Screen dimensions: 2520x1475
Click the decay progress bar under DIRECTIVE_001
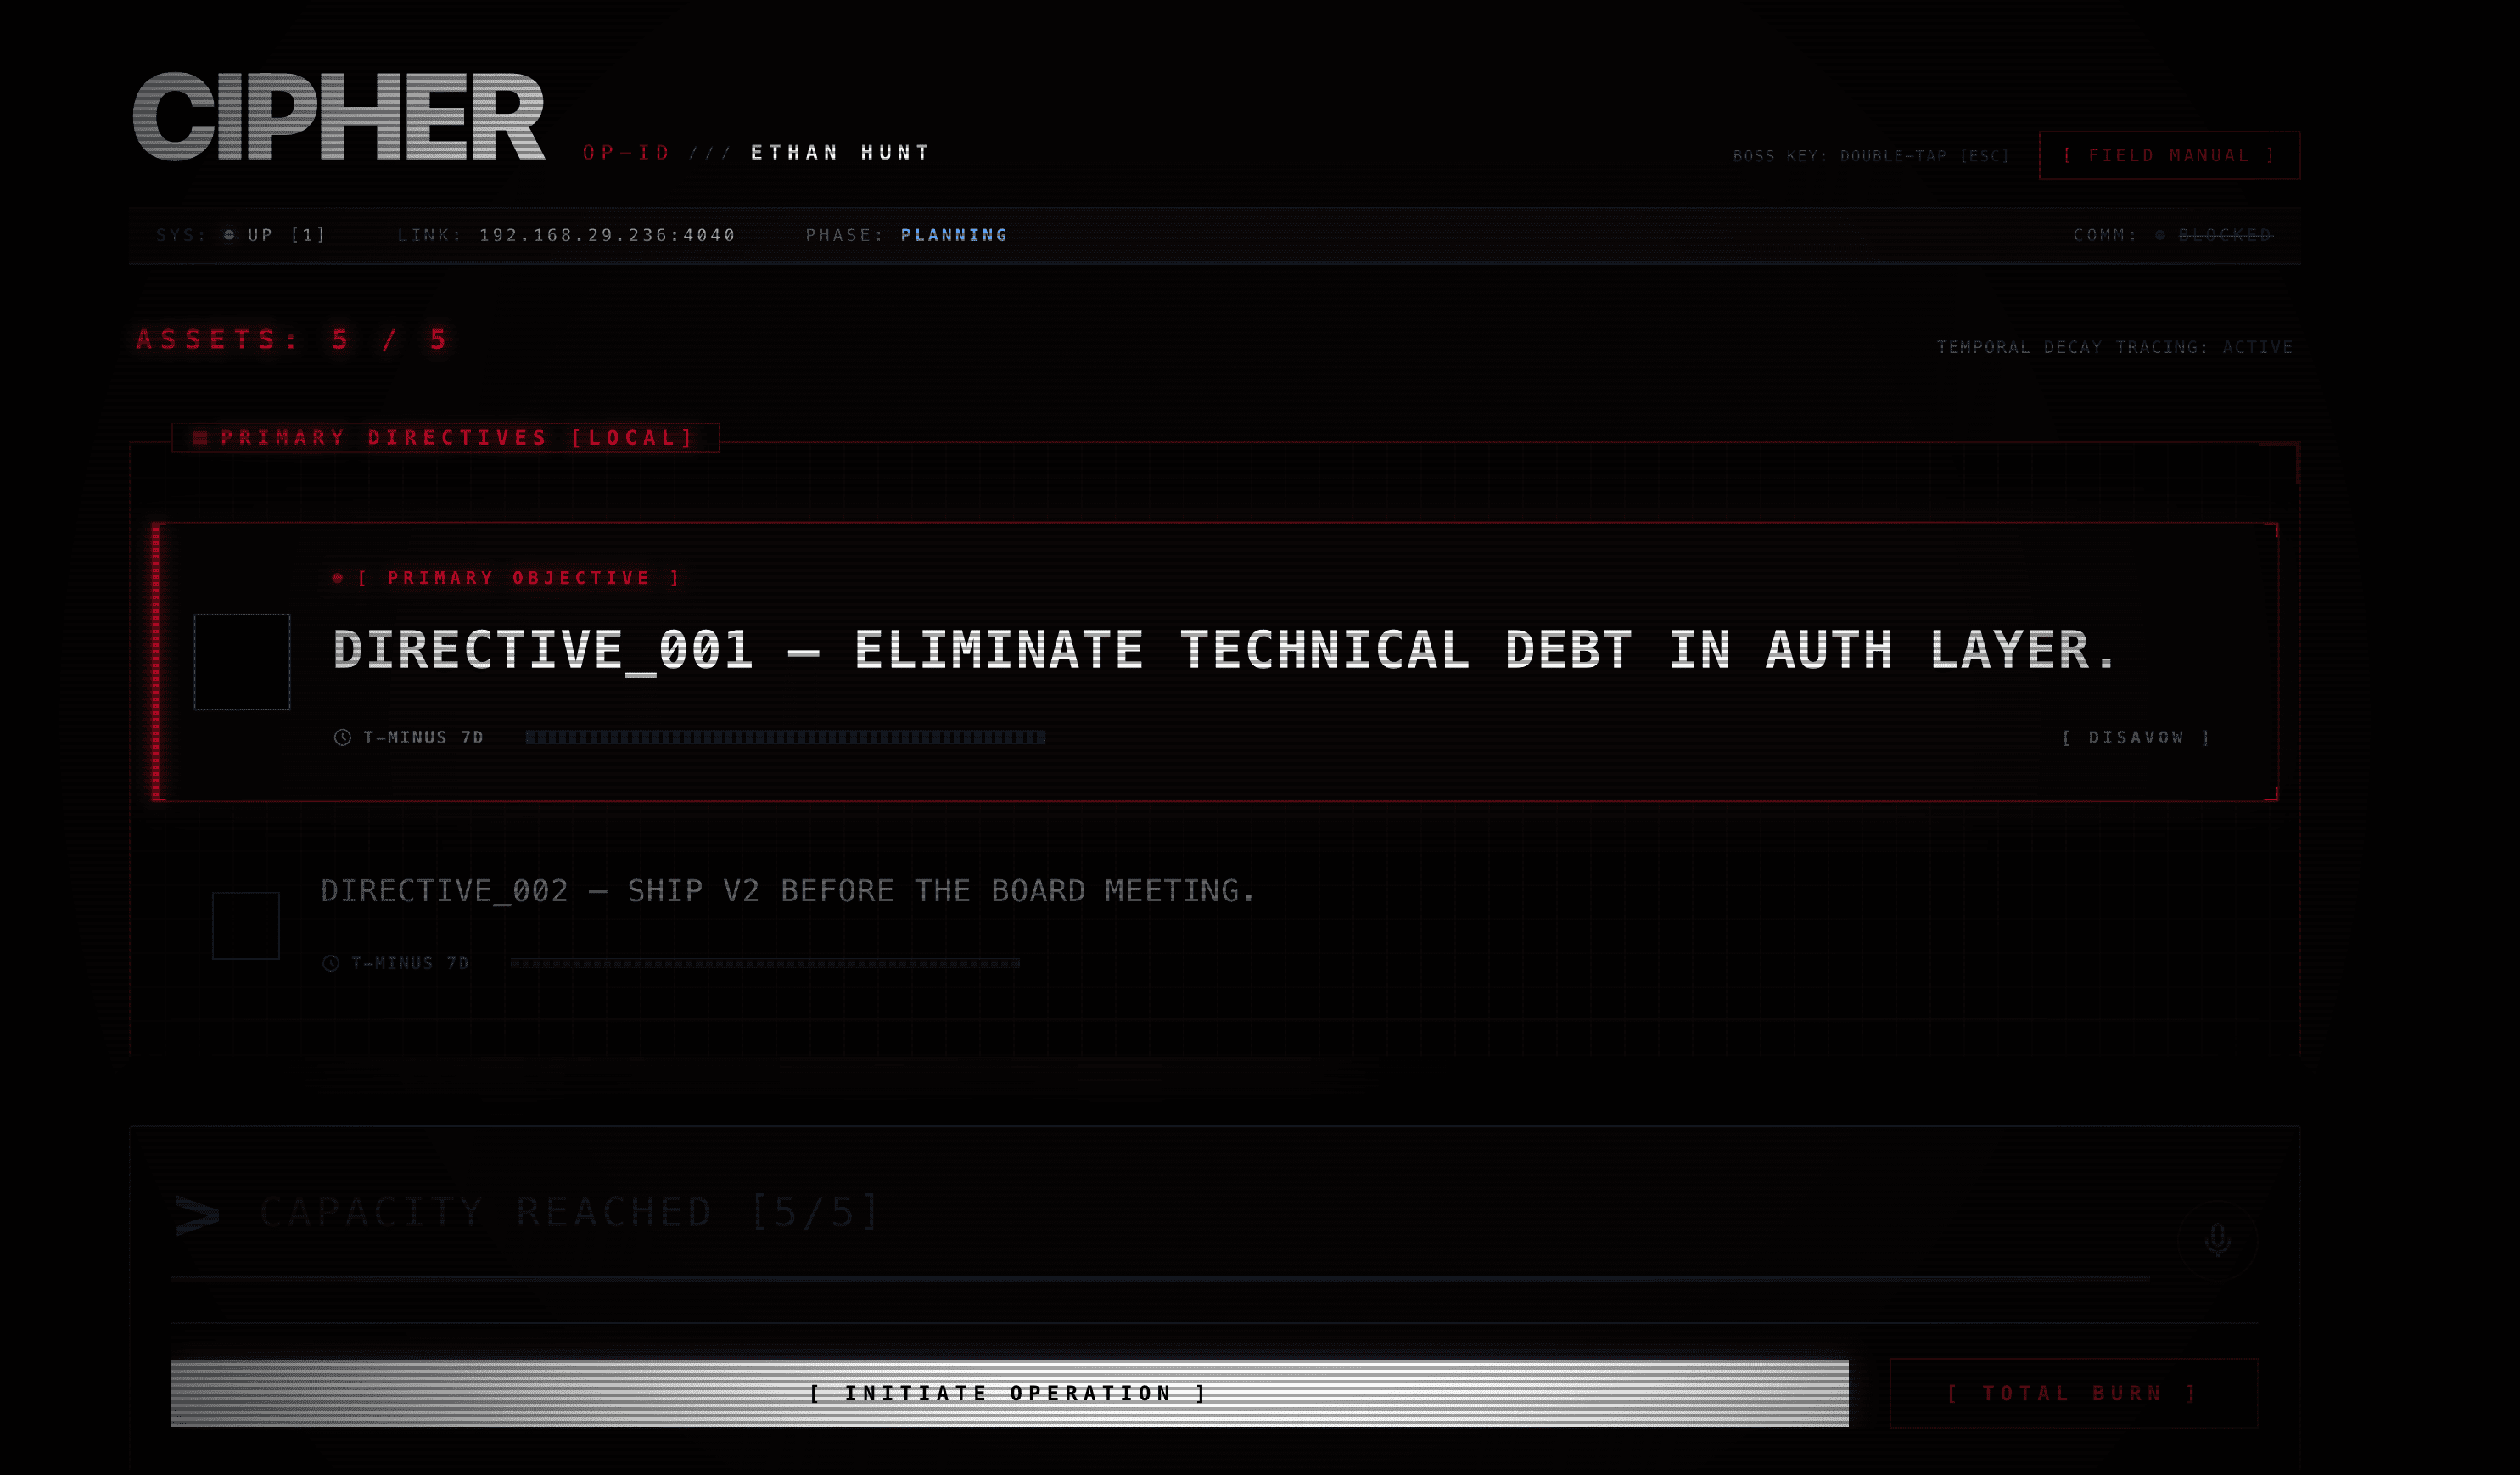(x=785, y=737)
